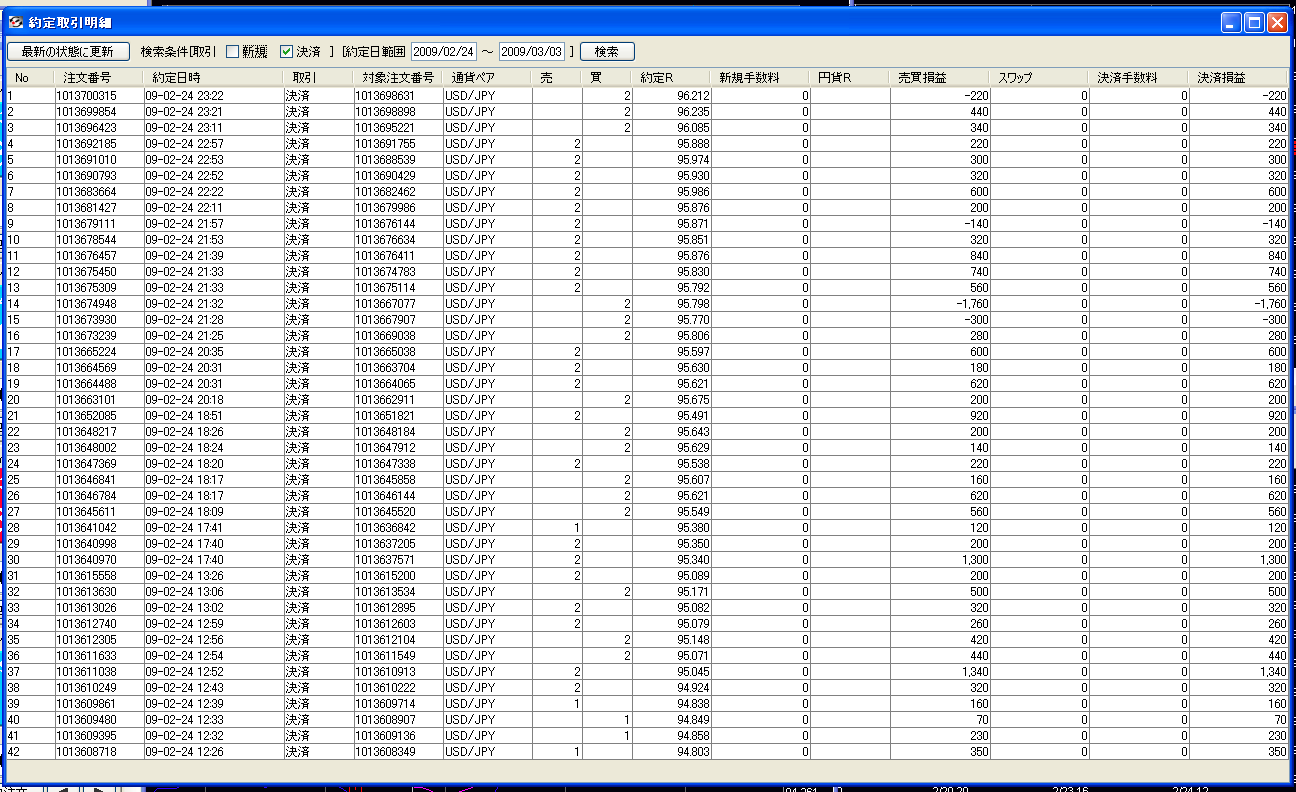Click the timestamp 09-02-24 22:57
1296x792 pixels.
click(184, 144)
